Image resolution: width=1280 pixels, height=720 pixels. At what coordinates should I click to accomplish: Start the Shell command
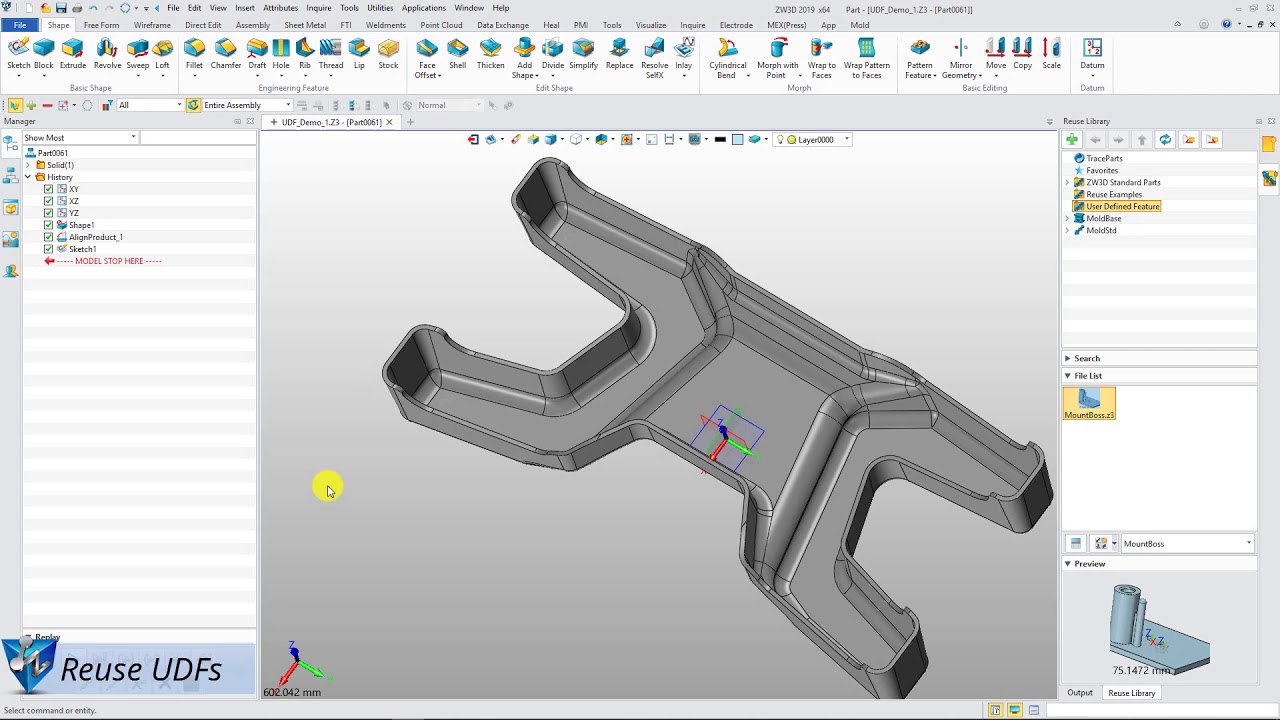457,55
